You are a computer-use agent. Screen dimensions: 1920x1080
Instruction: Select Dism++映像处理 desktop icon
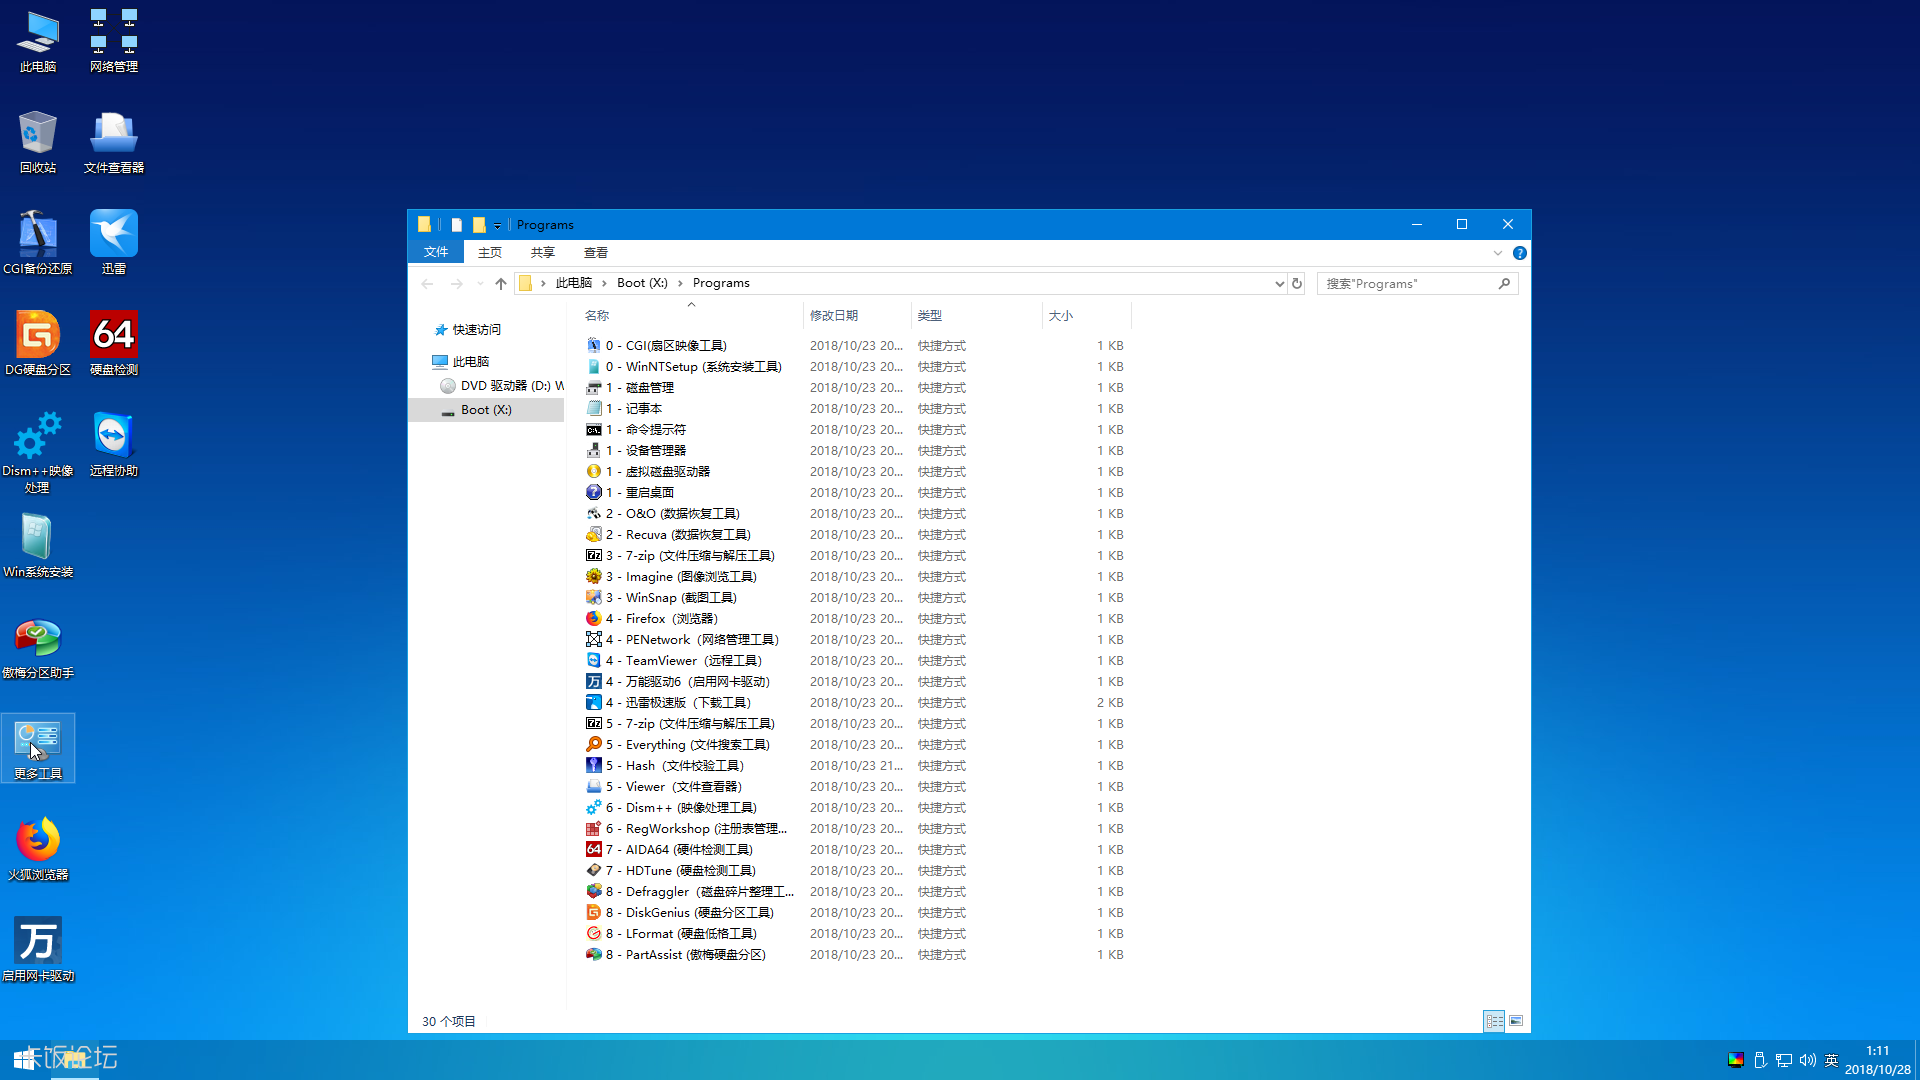tap(38, 452)
